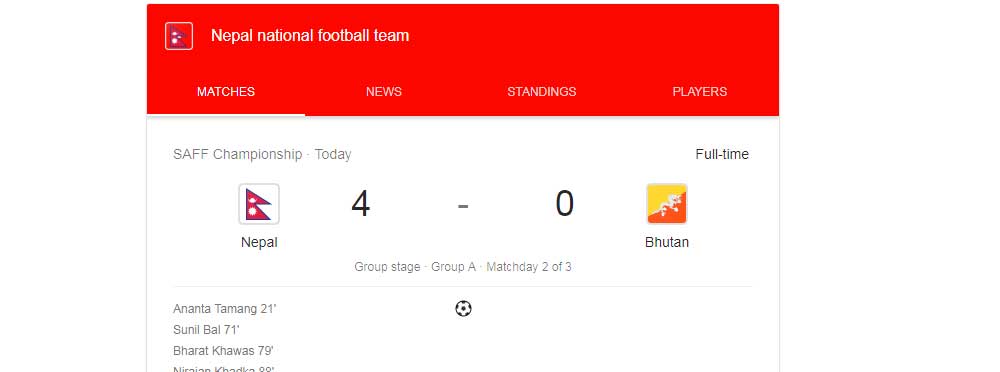Click the Nepal flag icon in red header
The image size is (1000, 372).
click(179, 36)
